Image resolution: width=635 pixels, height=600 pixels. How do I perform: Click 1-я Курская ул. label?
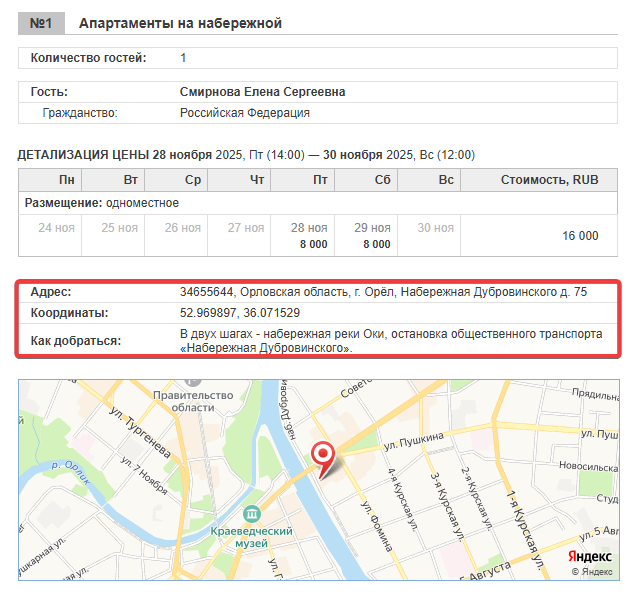526,530
